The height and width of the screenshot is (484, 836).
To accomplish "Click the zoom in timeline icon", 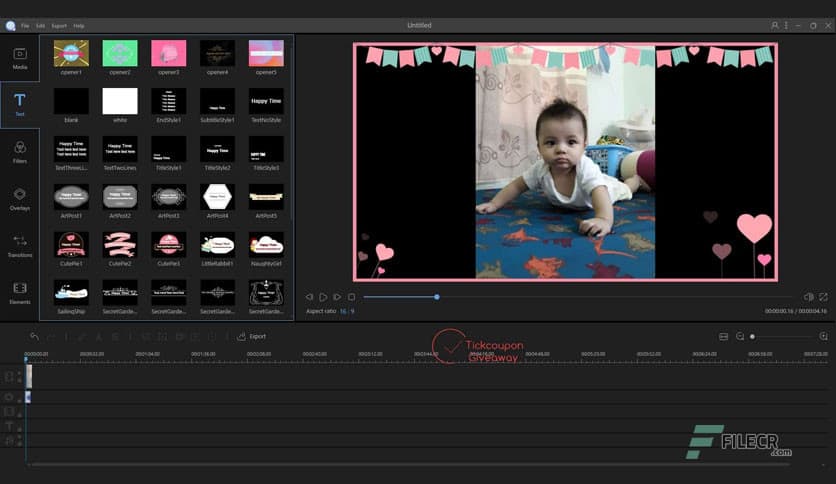I will (823, 337).
